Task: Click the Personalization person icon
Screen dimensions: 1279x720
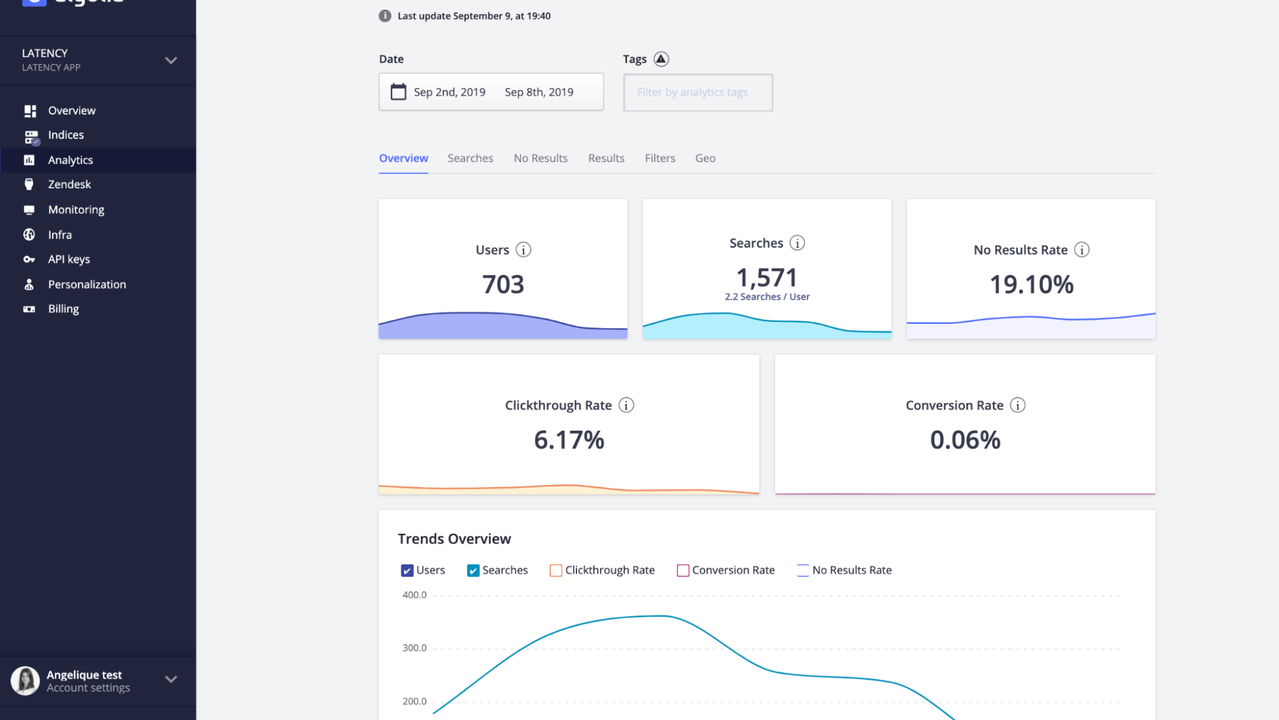Action: pos(30,285)
